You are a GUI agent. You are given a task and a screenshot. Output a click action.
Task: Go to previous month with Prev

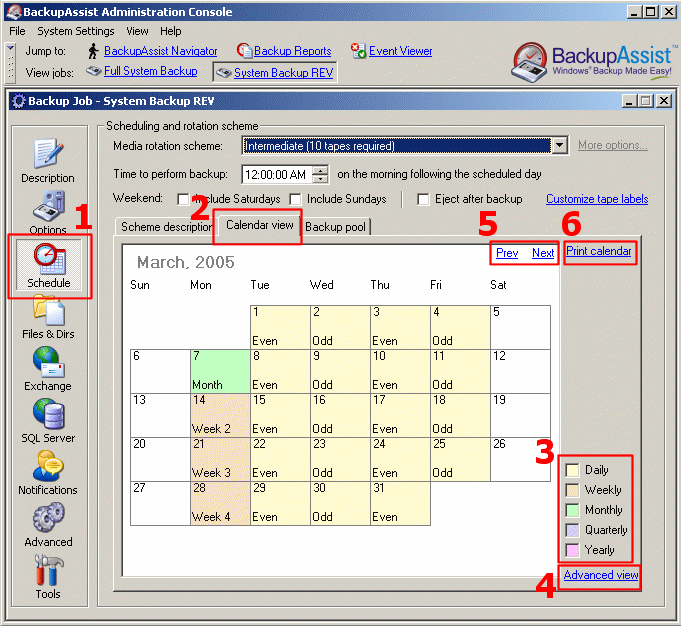(x=507, y=253)
